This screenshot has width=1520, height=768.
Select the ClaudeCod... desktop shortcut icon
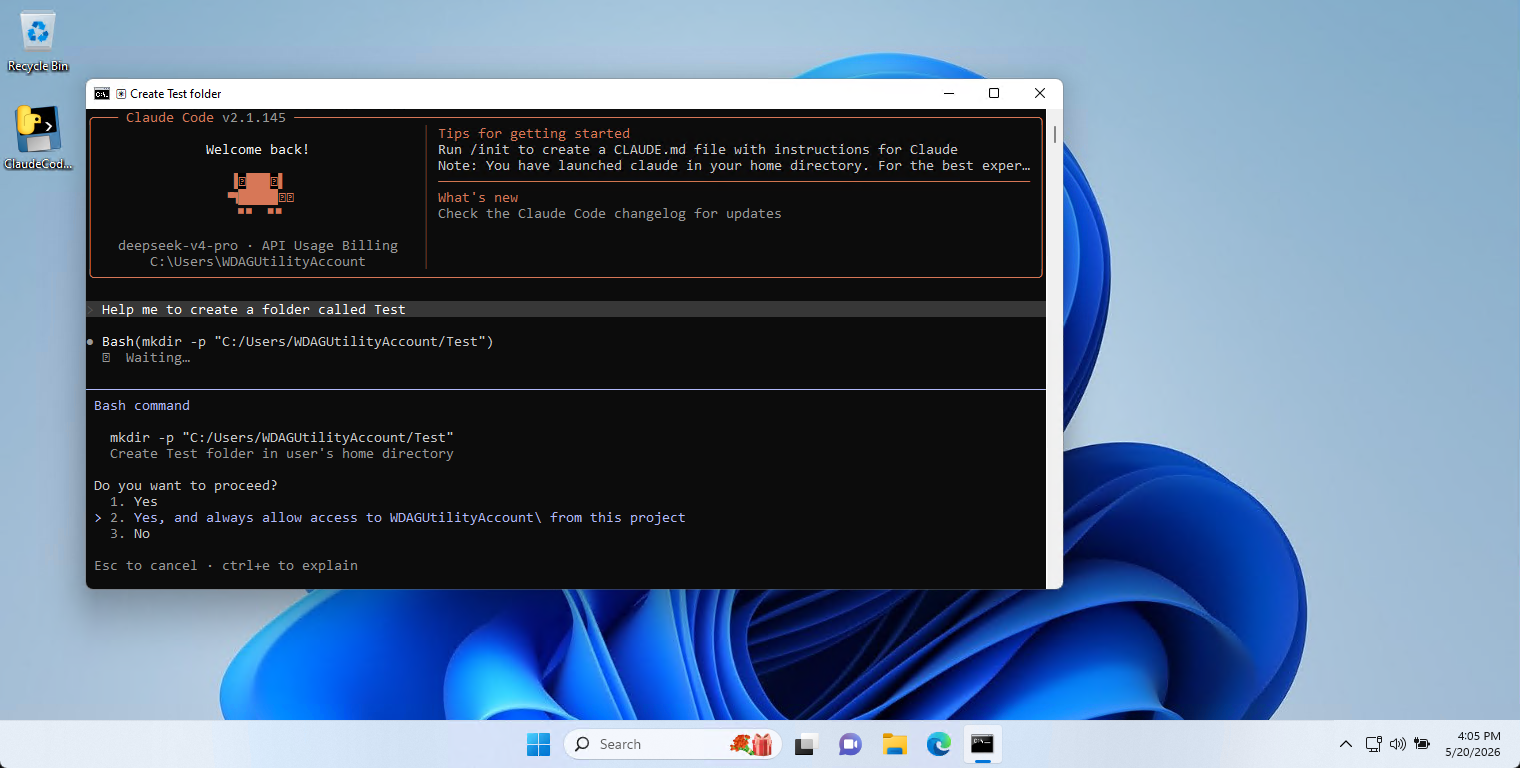click(x=38, y=138)
